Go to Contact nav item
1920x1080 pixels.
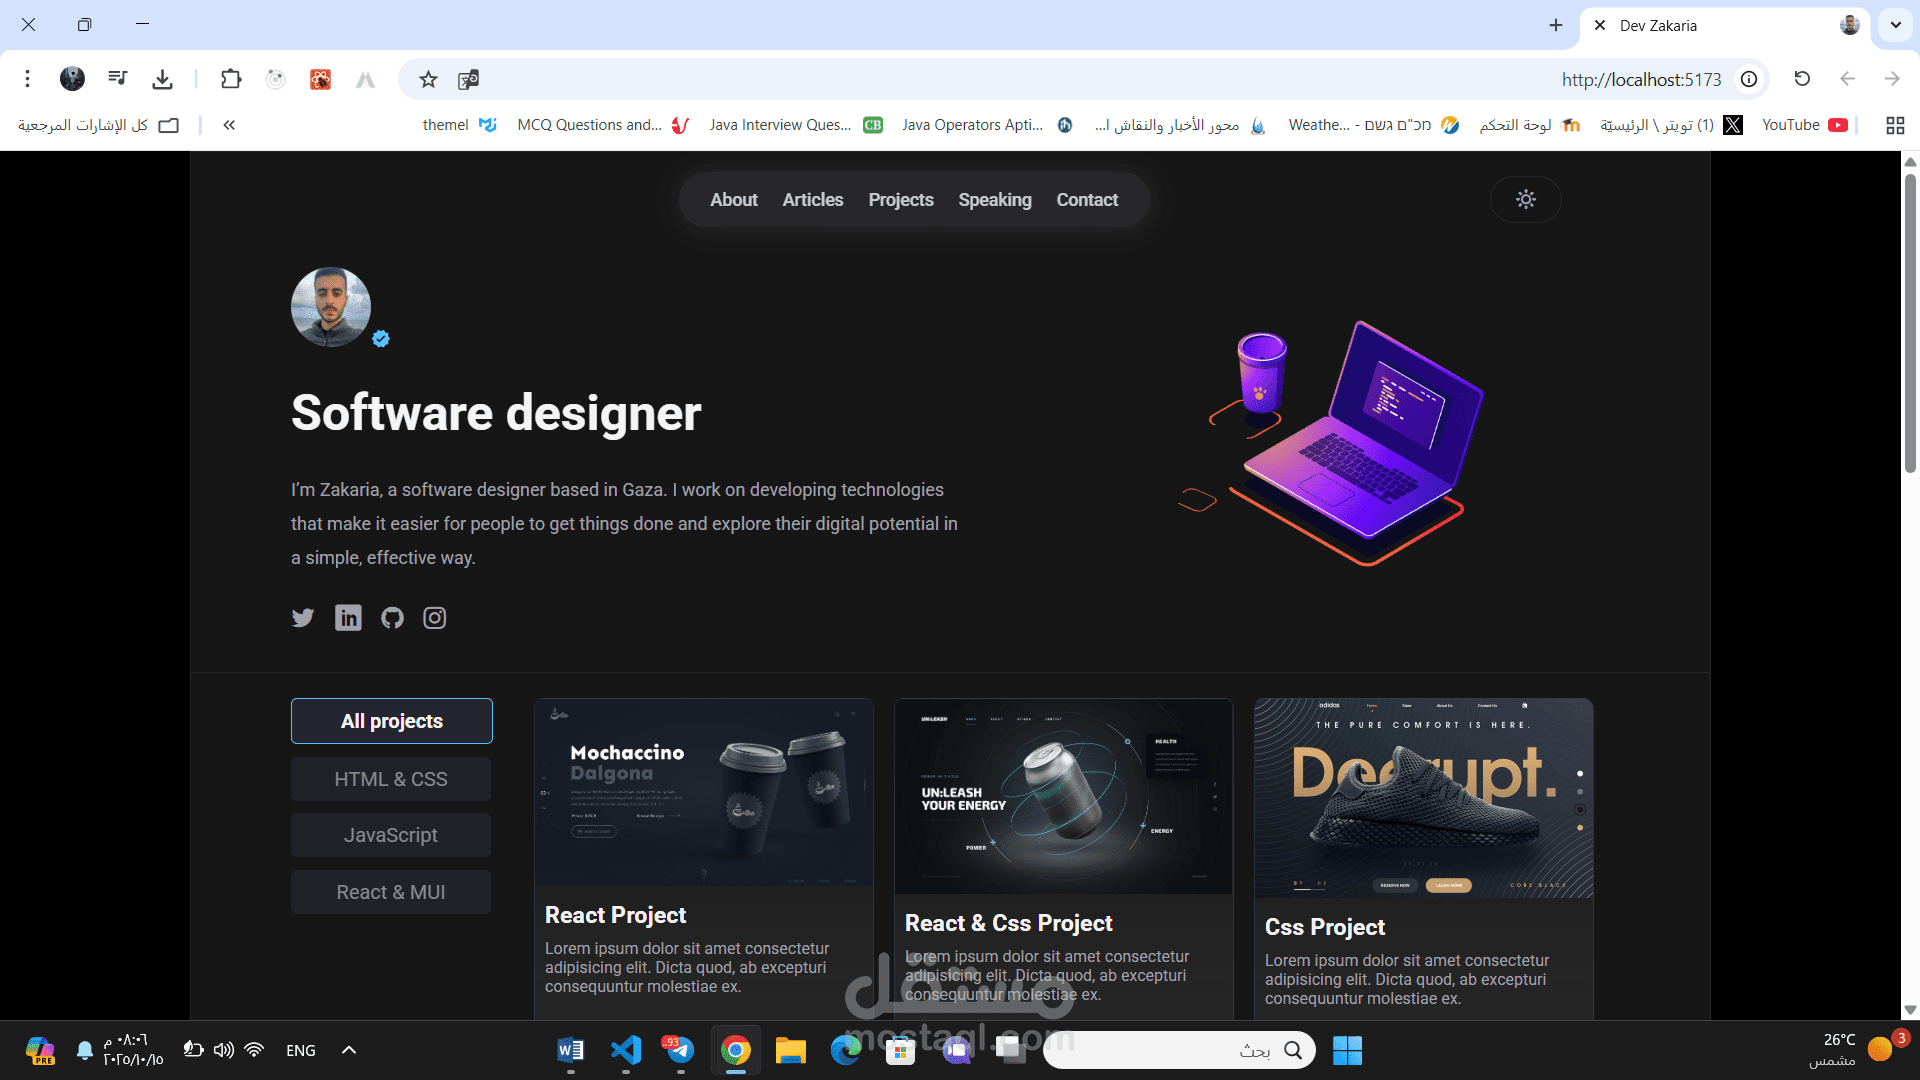tap(1087, 200)
